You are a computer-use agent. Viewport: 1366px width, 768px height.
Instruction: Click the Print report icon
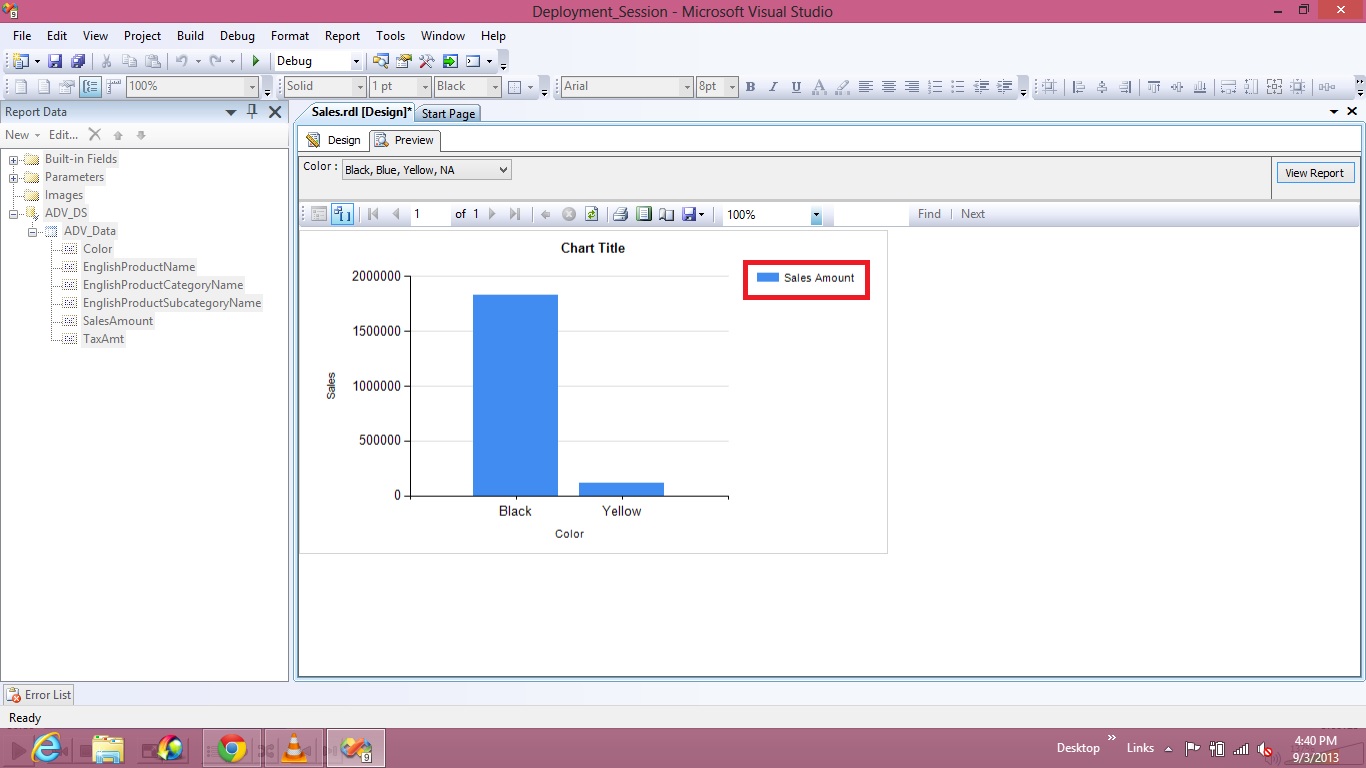pyautogui.click(x=620, y=214)
